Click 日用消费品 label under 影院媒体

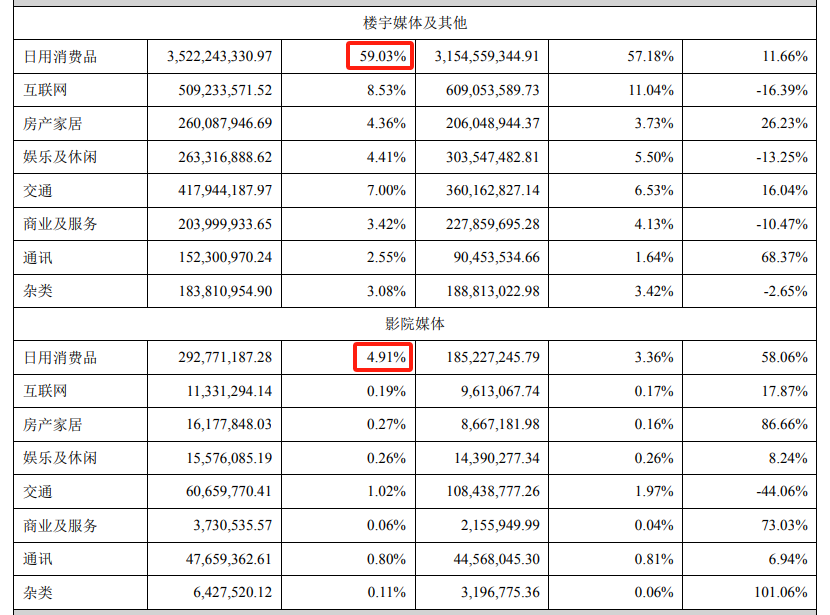(60, 357)
